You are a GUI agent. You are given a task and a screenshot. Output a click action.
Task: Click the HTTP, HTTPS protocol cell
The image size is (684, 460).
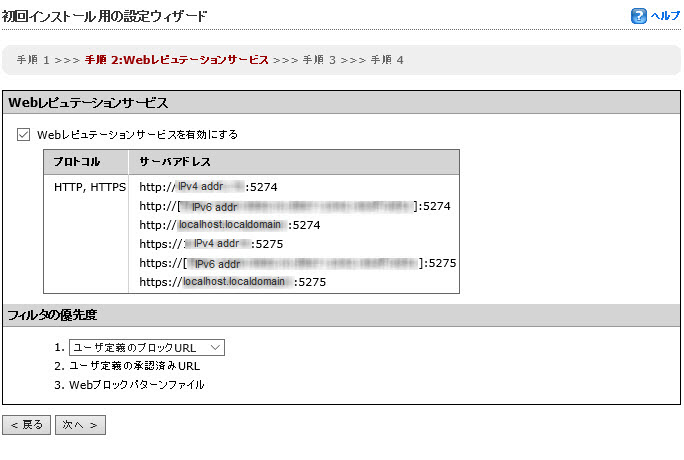[x=90, y=186]
